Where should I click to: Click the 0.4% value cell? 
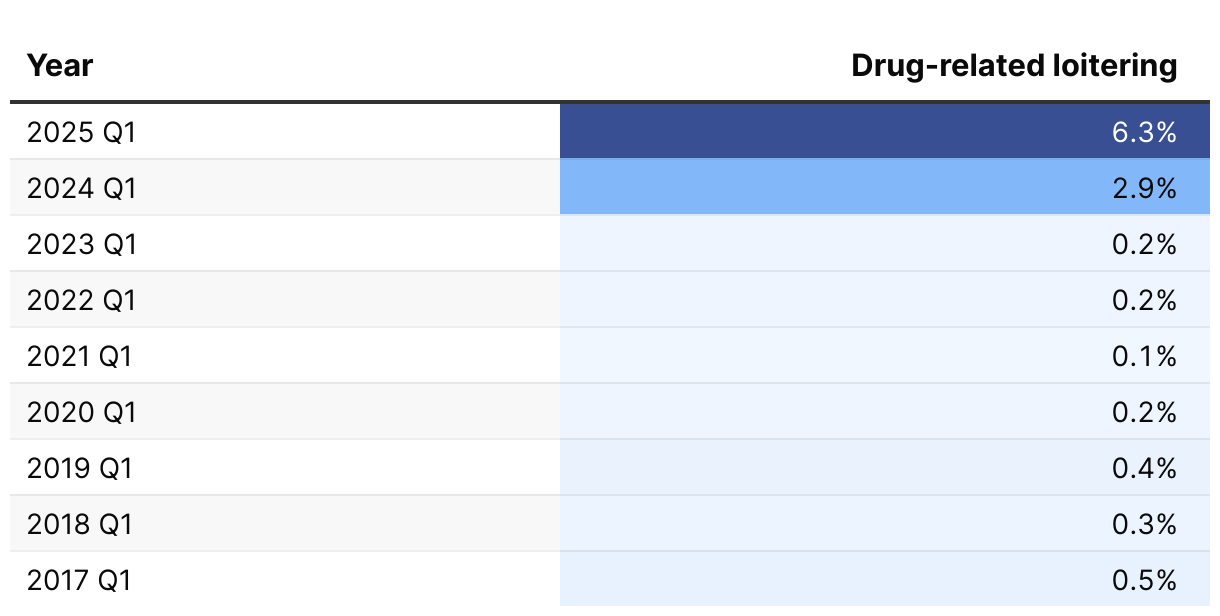coord(885,467)
